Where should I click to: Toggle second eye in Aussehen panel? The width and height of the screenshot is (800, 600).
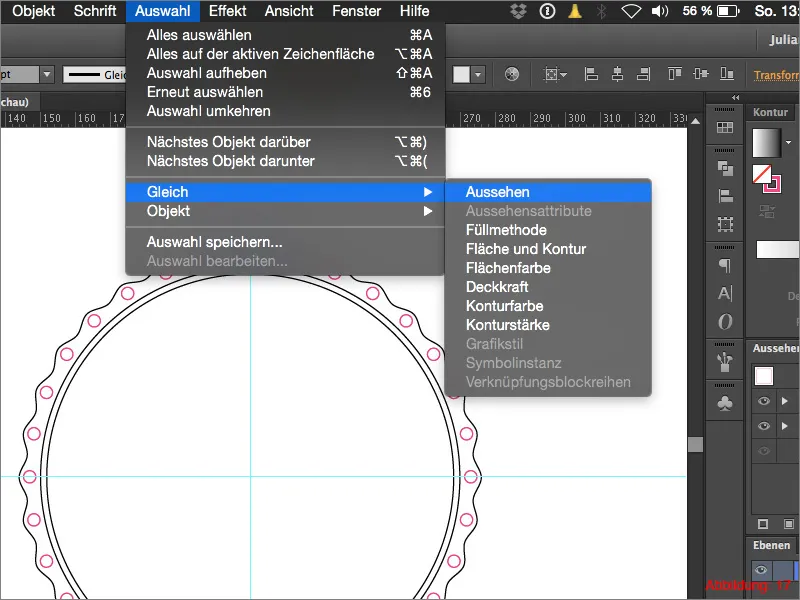[x=764, y=426]
